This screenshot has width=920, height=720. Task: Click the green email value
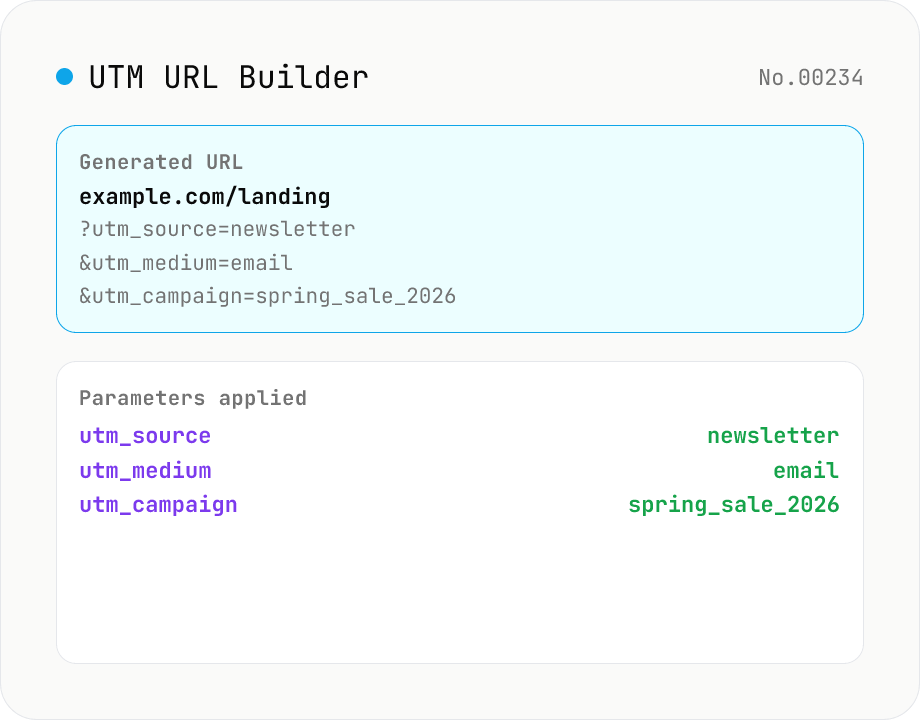806,471
